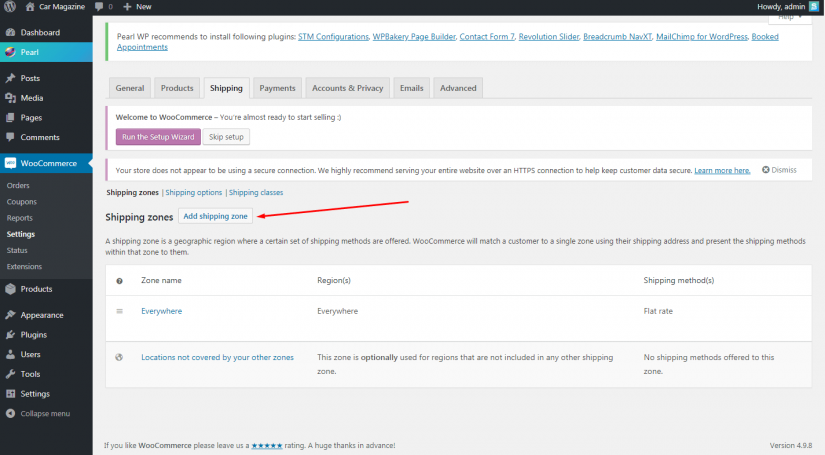Click the Dashboard gauge icon
Image resolution: width=825 pixels, height=455 pixels.
pyautogui.click(x=11, y=32)
